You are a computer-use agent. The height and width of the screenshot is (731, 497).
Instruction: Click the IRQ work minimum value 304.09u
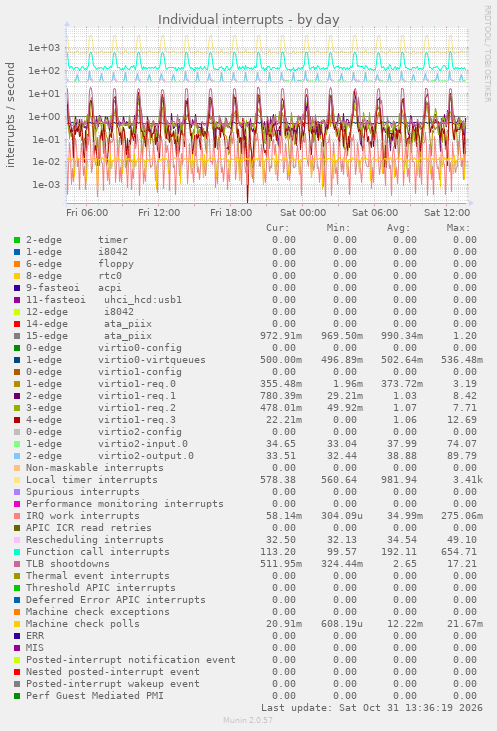coord(342,516)
